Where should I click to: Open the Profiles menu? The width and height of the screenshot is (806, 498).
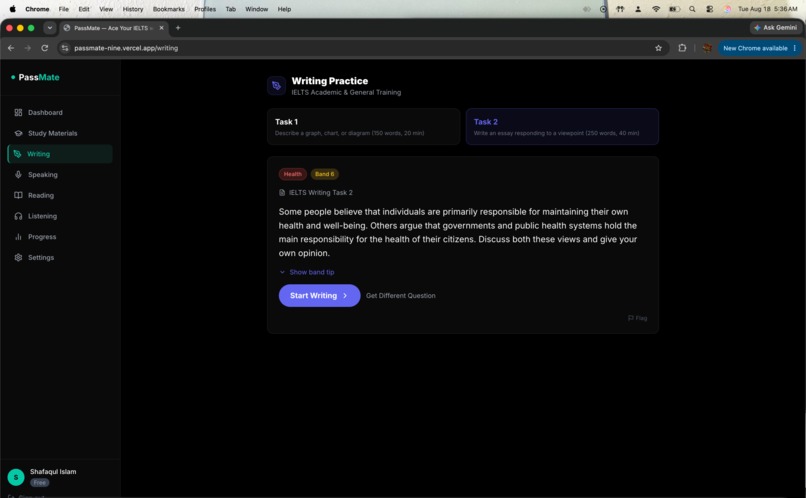click(x=205, y=9)
